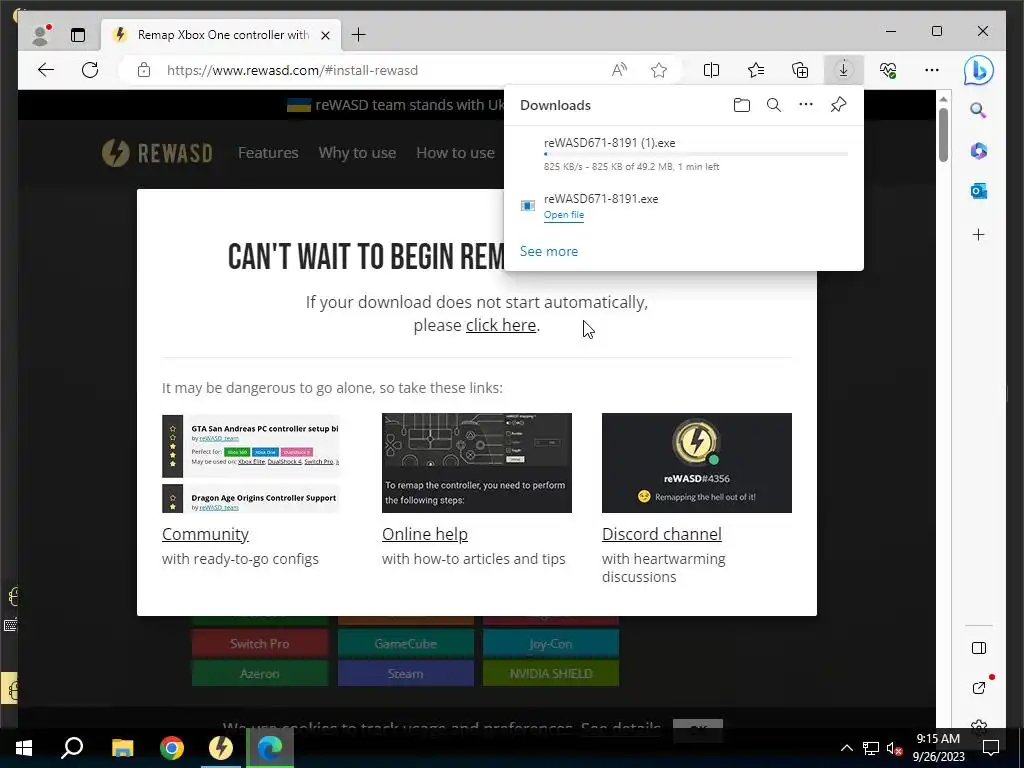Screen dimensions: 1024x768
Task: Add a sidebar app with plus
Action: (978, 234)
